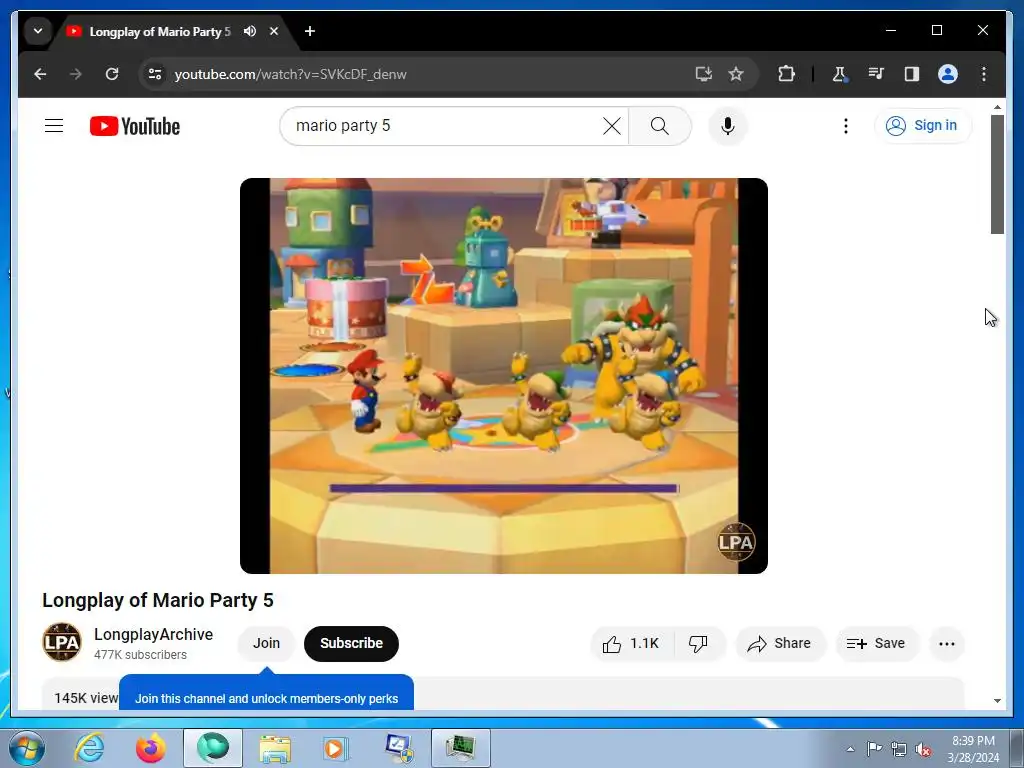The image size is (1024, 768).
Task: Like the video with thumbs up
Action: (631, 644)
